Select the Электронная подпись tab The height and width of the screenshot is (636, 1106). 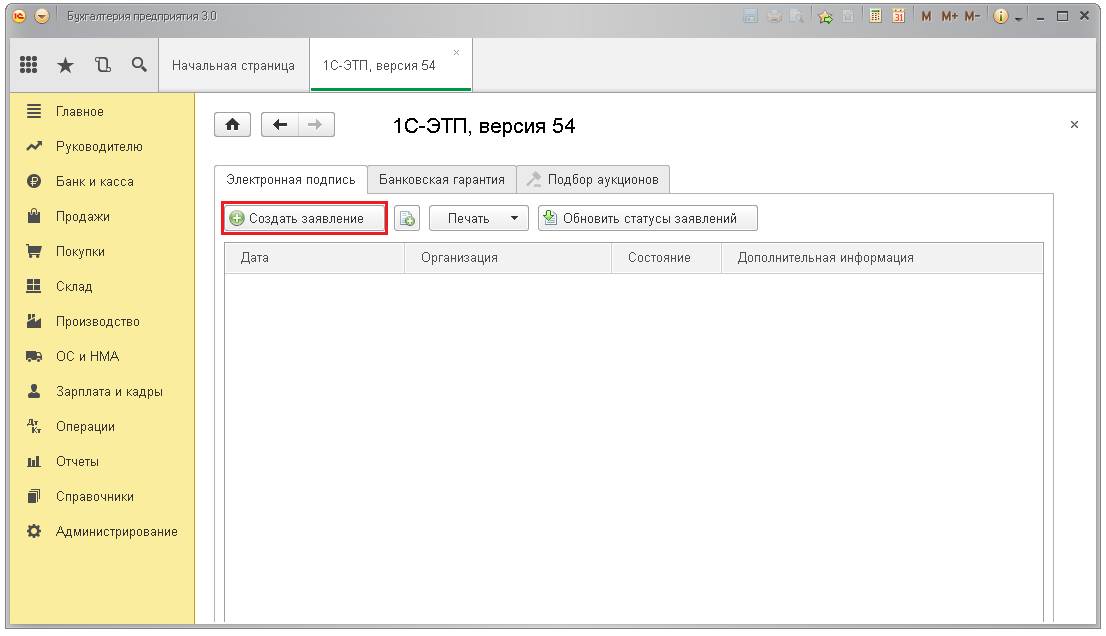coord(291,180)
